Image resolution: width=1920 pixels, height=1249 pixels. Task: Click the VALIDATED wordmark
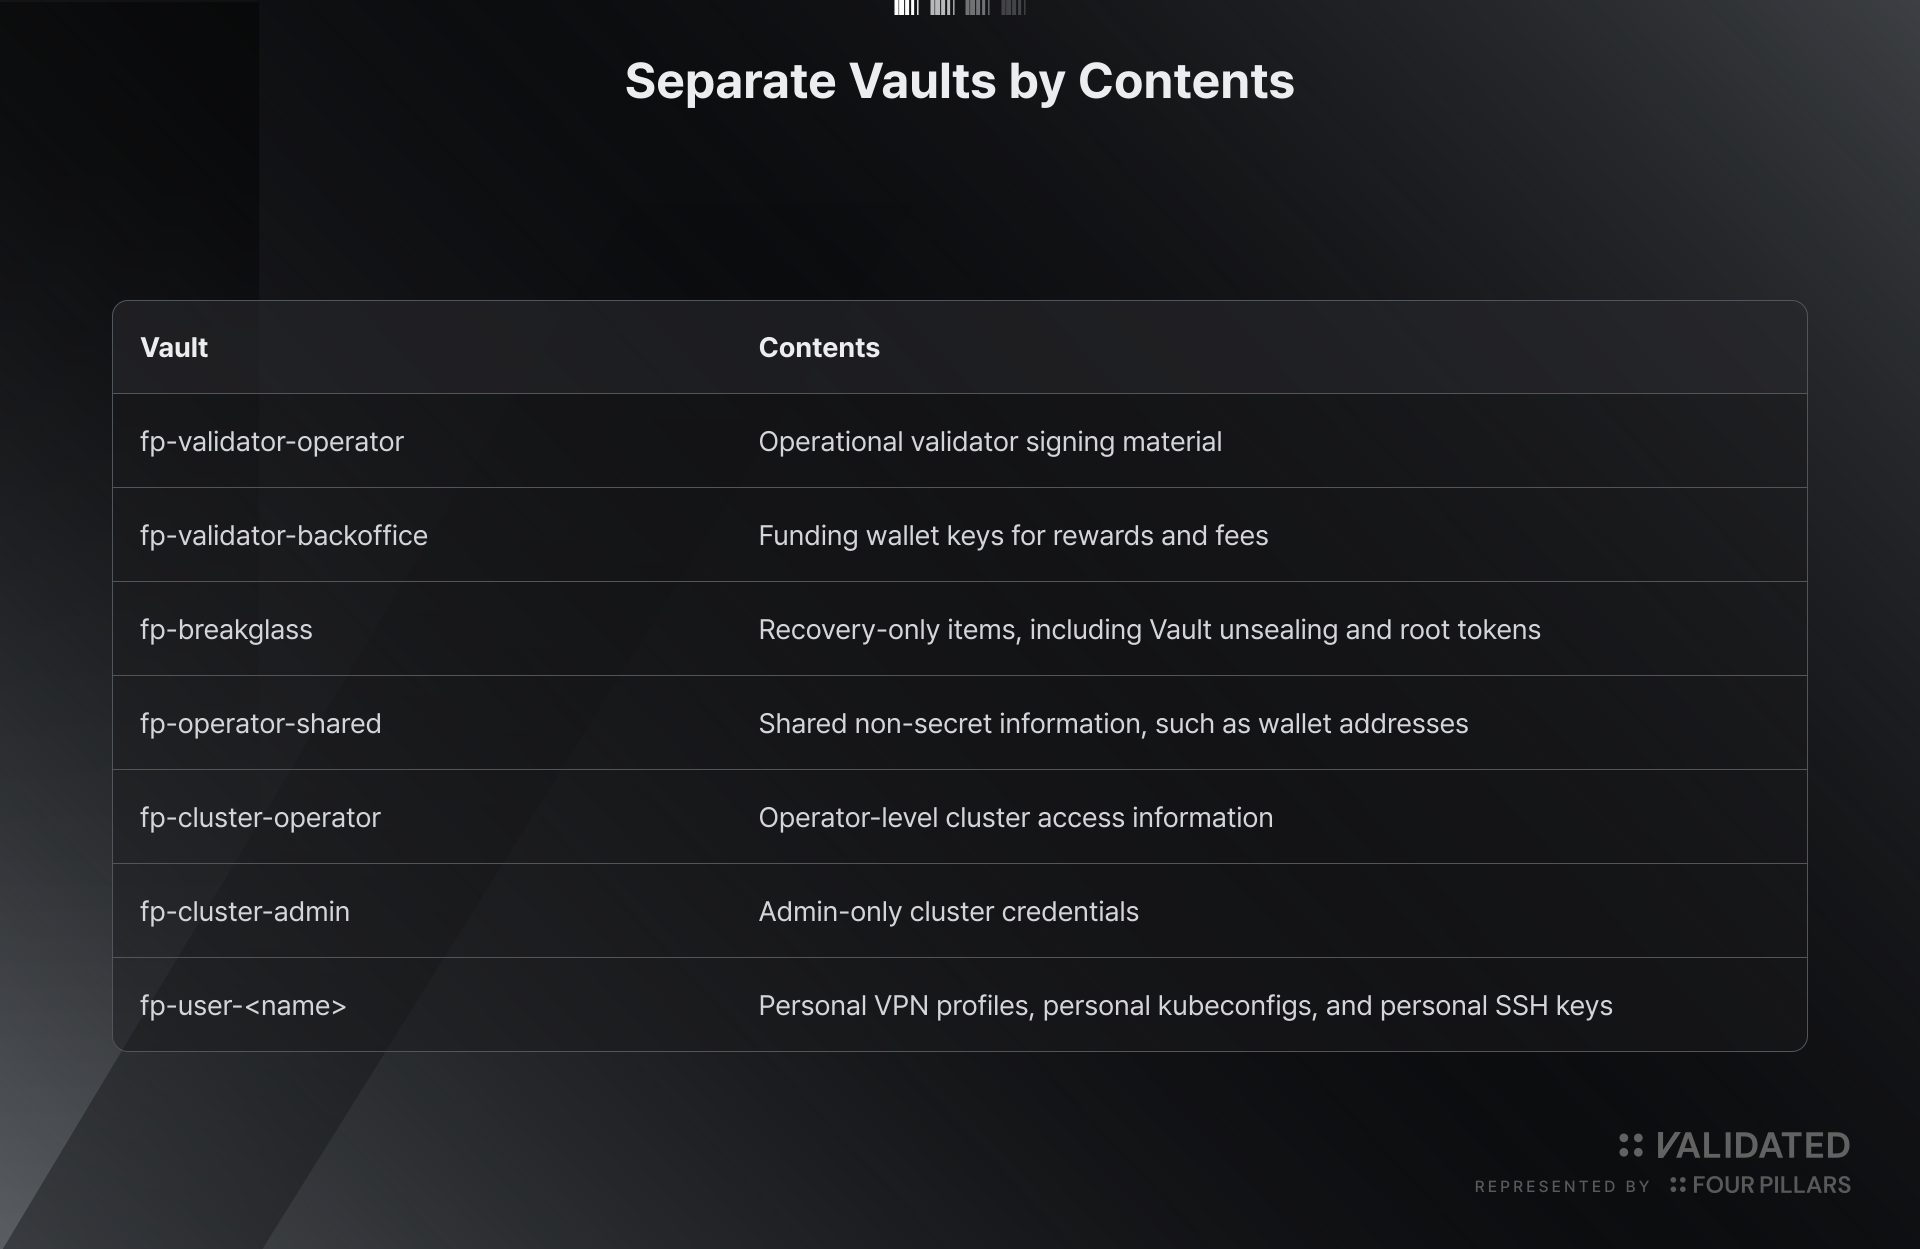(x=1753, y=1145)
